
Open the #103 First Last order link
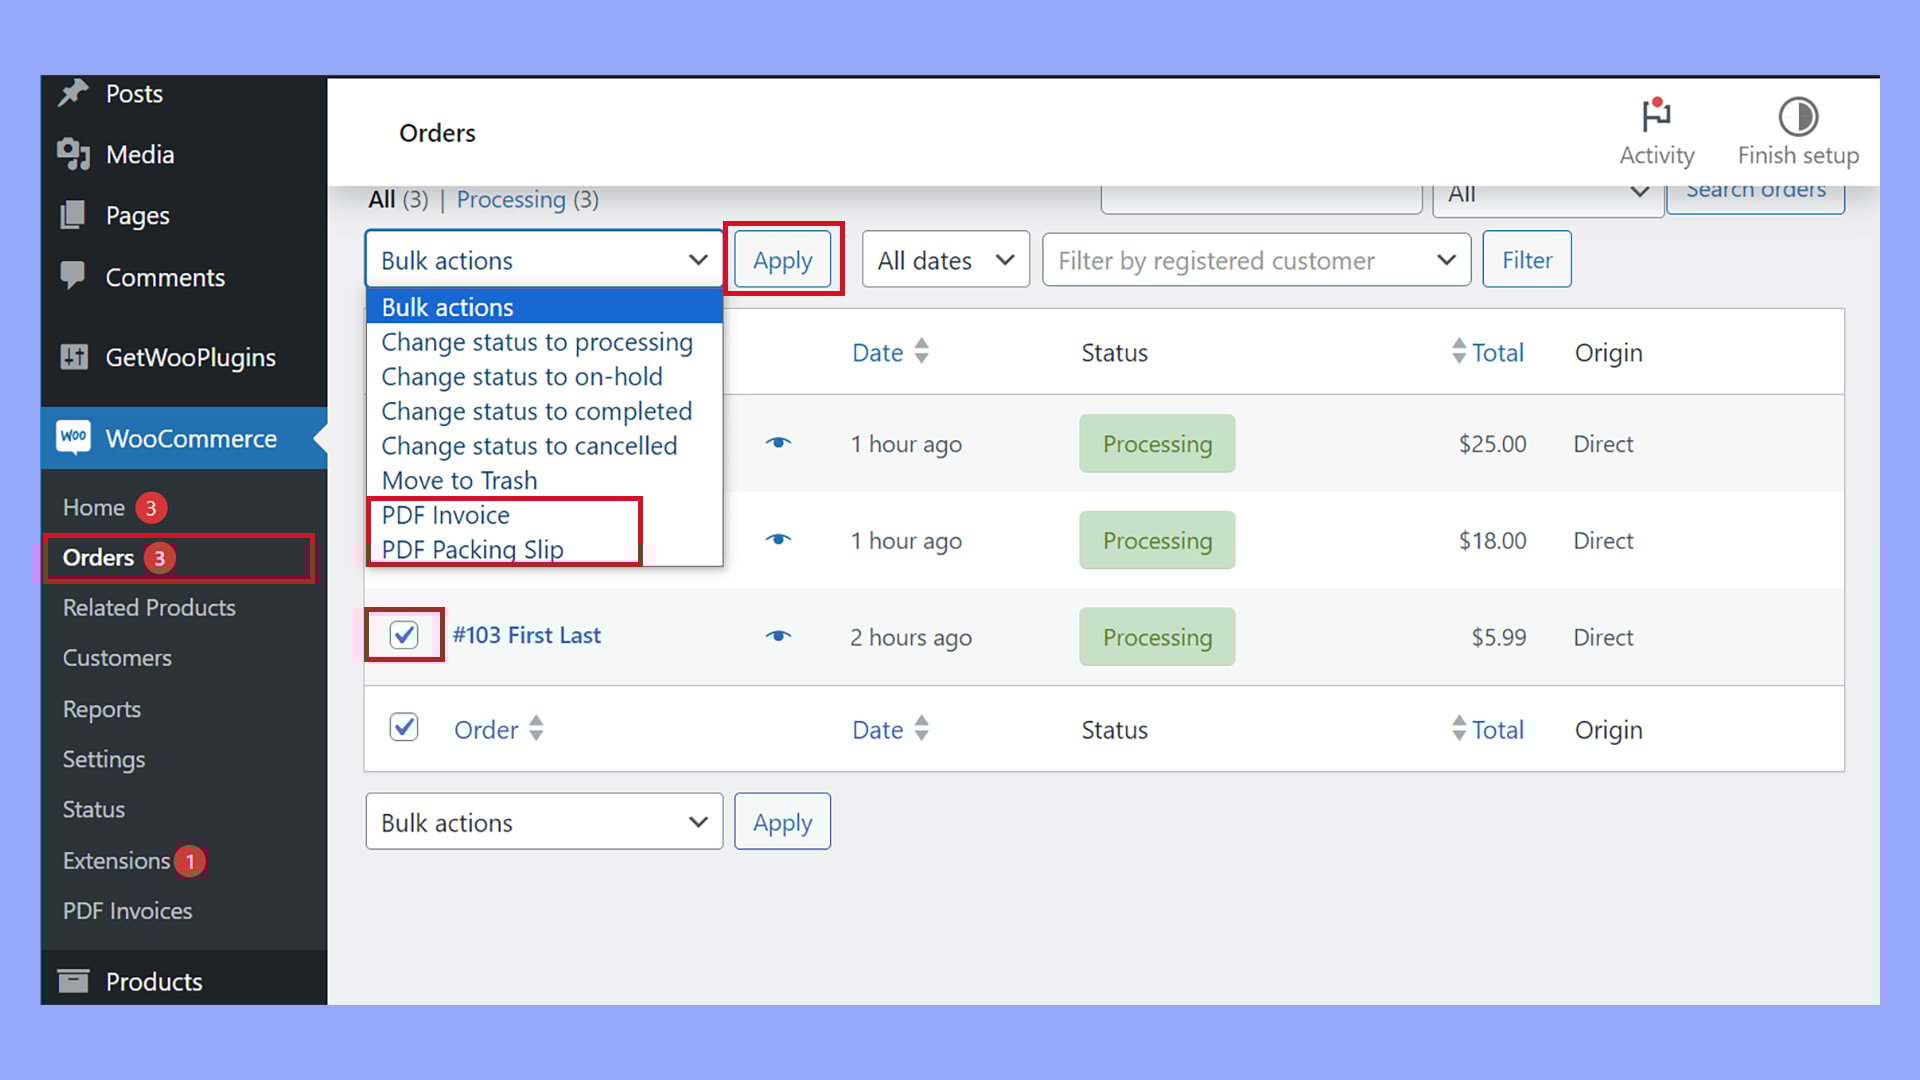coord(526,635)
